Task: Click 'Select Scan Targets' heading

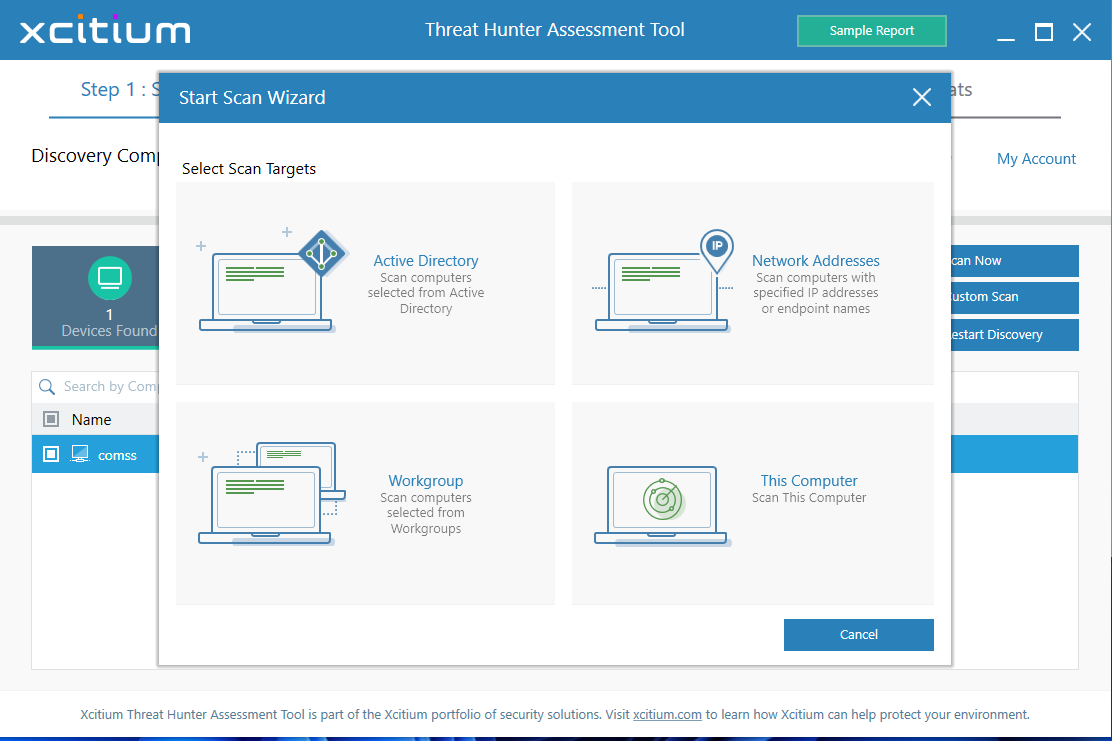Action: click(x=249, y=169)
